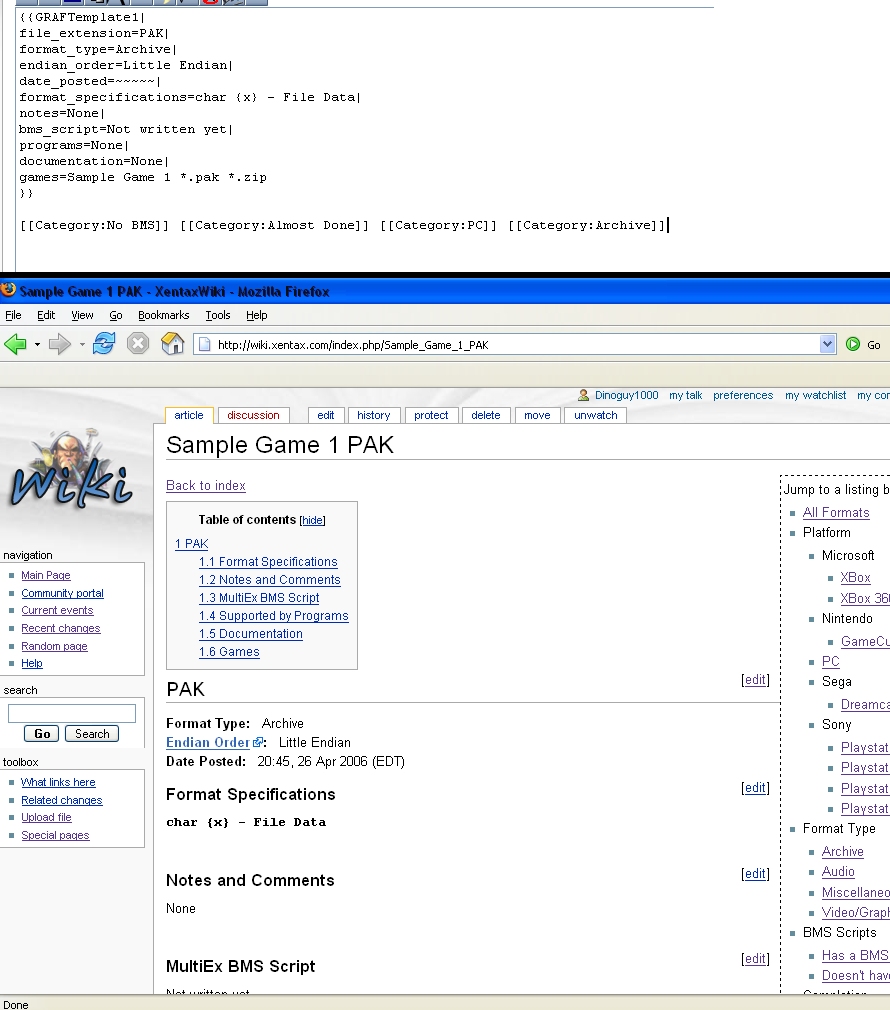Reload the page with the Refresh icon
The height and width of the screenshot is (1010, 890).
[x=104, y=344]
